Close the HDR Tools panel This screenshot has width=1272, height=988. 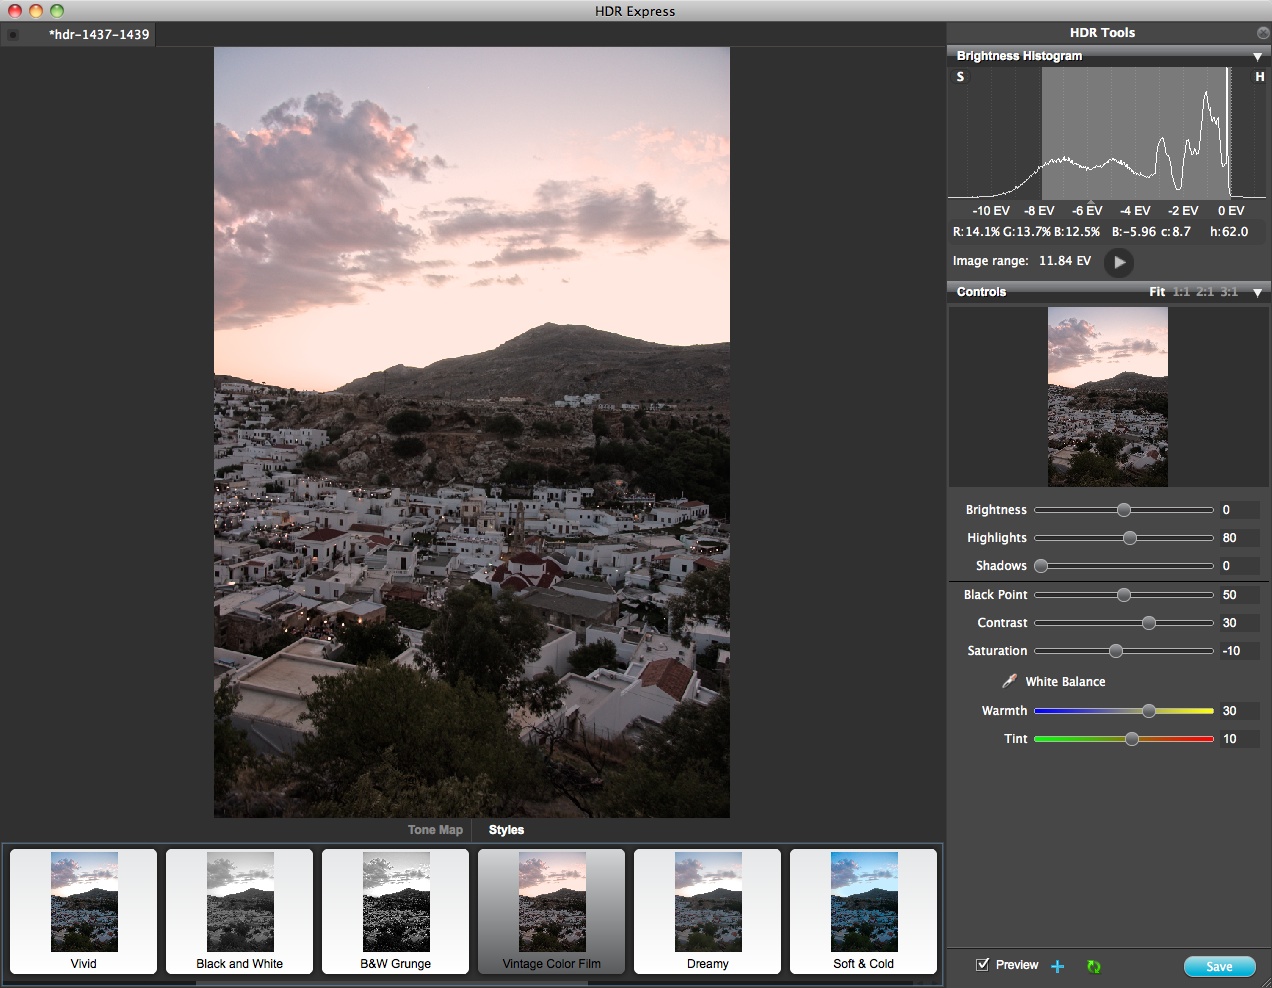tap(1263, 33)
